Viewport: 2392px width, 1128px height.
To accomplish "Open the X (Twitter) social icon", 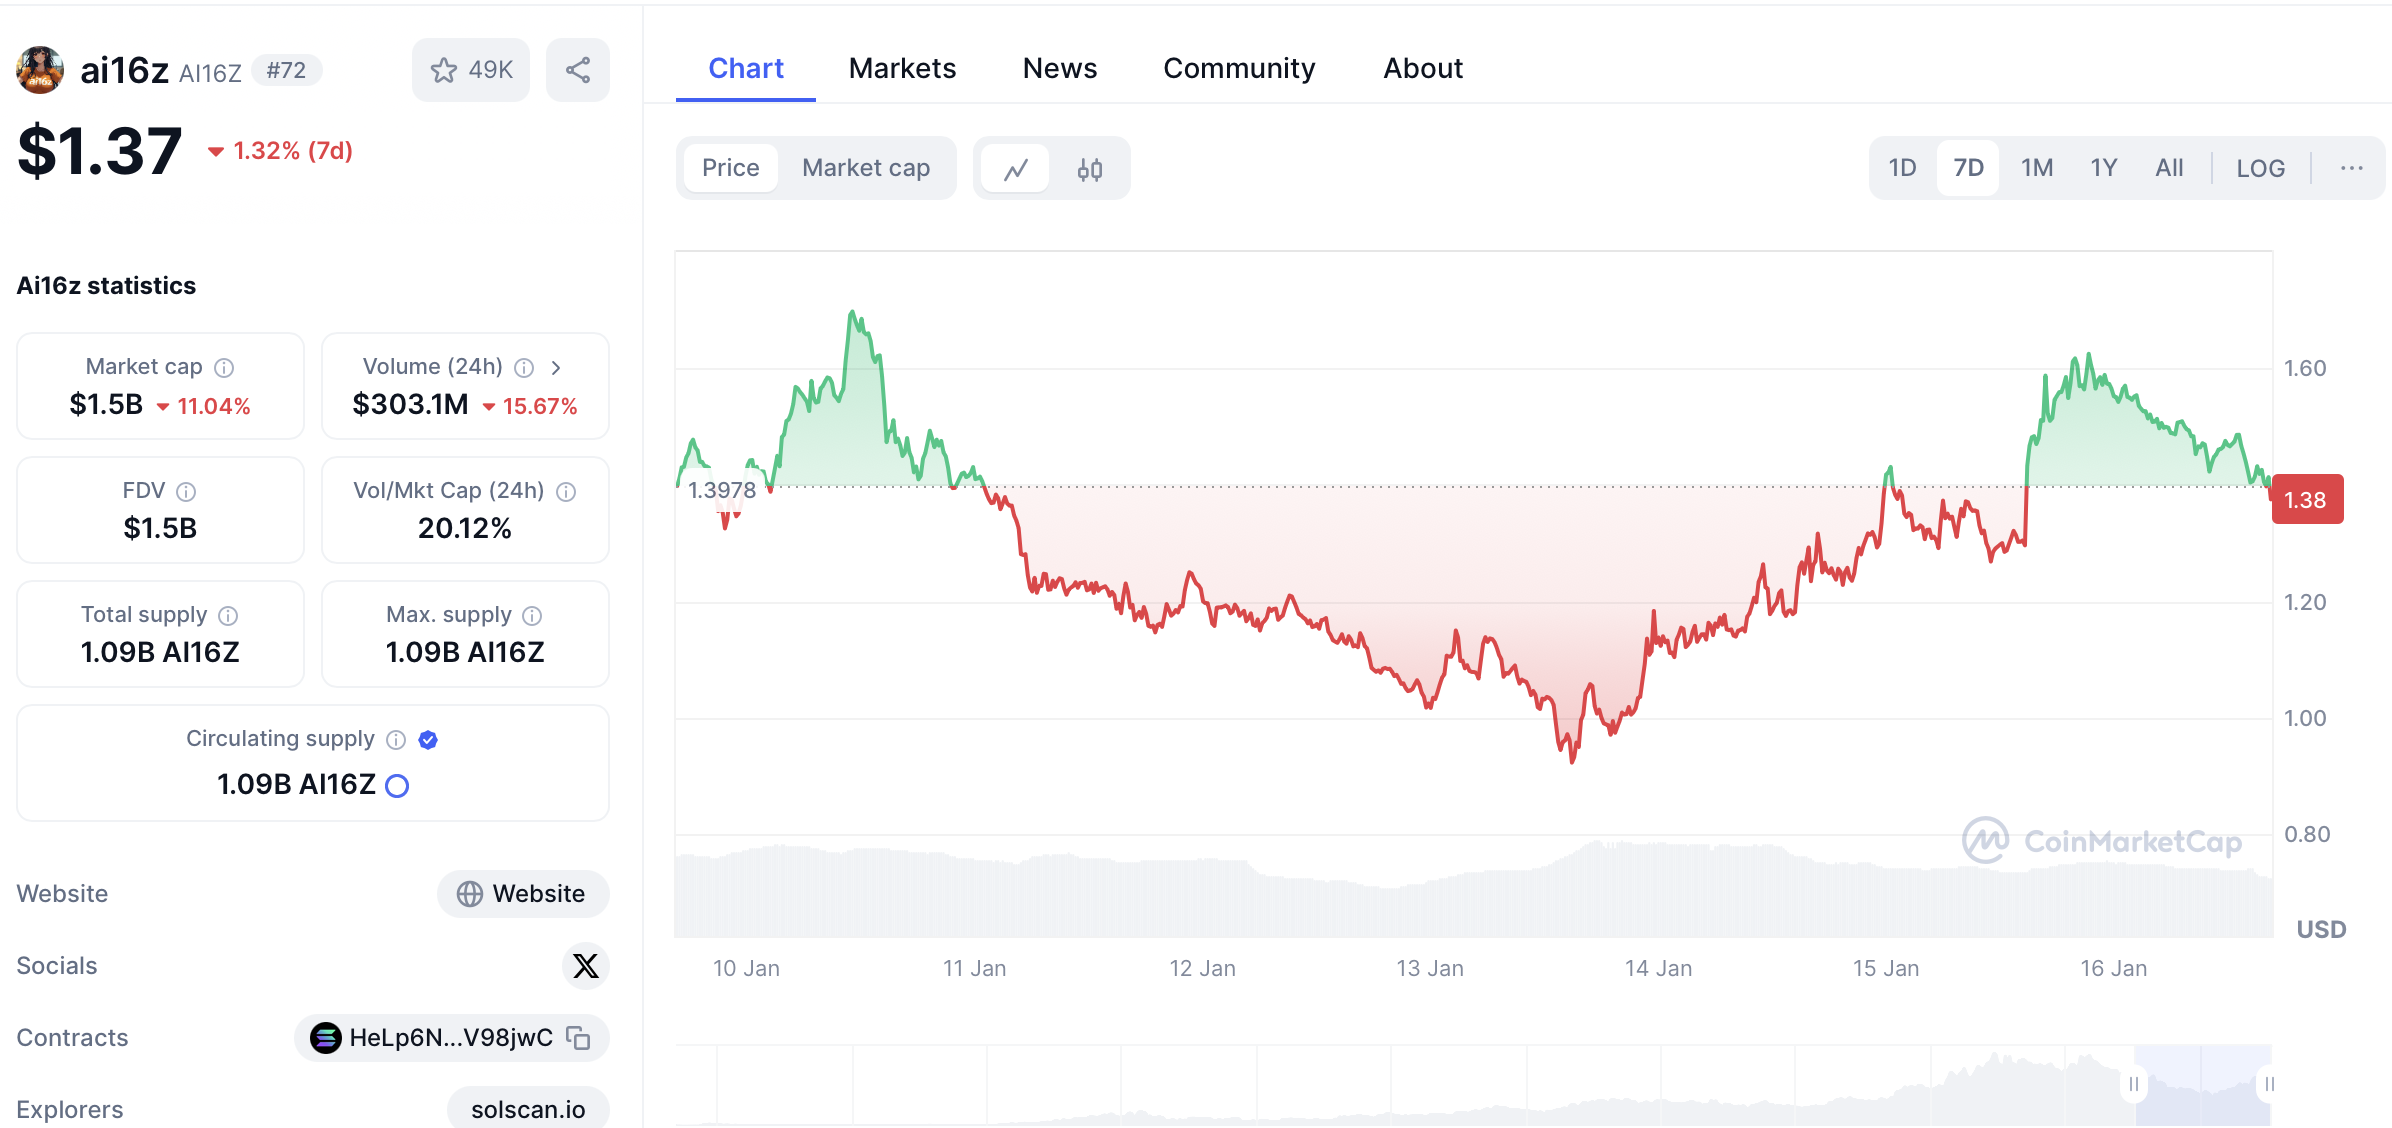I will coord(585,966).
